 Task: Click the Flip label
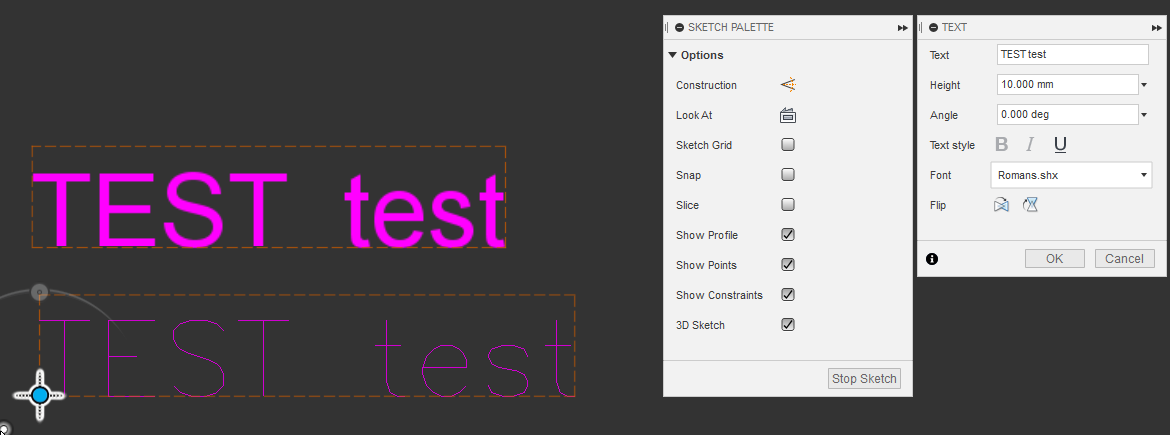click(938, 205)
